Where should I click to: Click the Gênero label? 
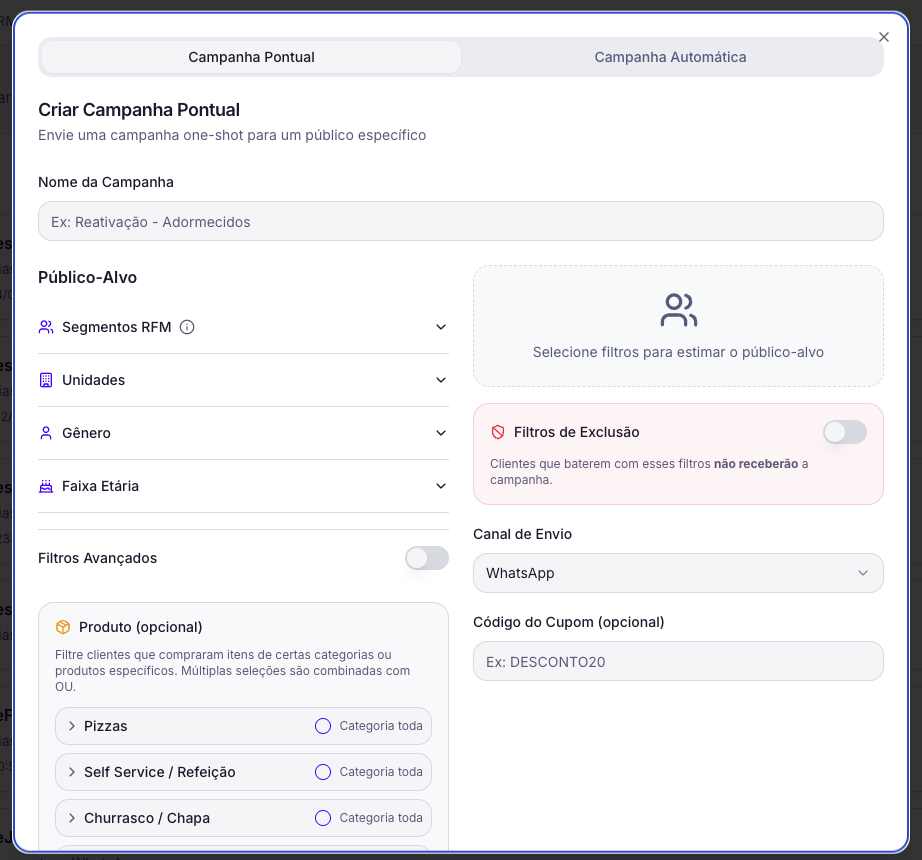pyautogui.click(x=86, y=433)
